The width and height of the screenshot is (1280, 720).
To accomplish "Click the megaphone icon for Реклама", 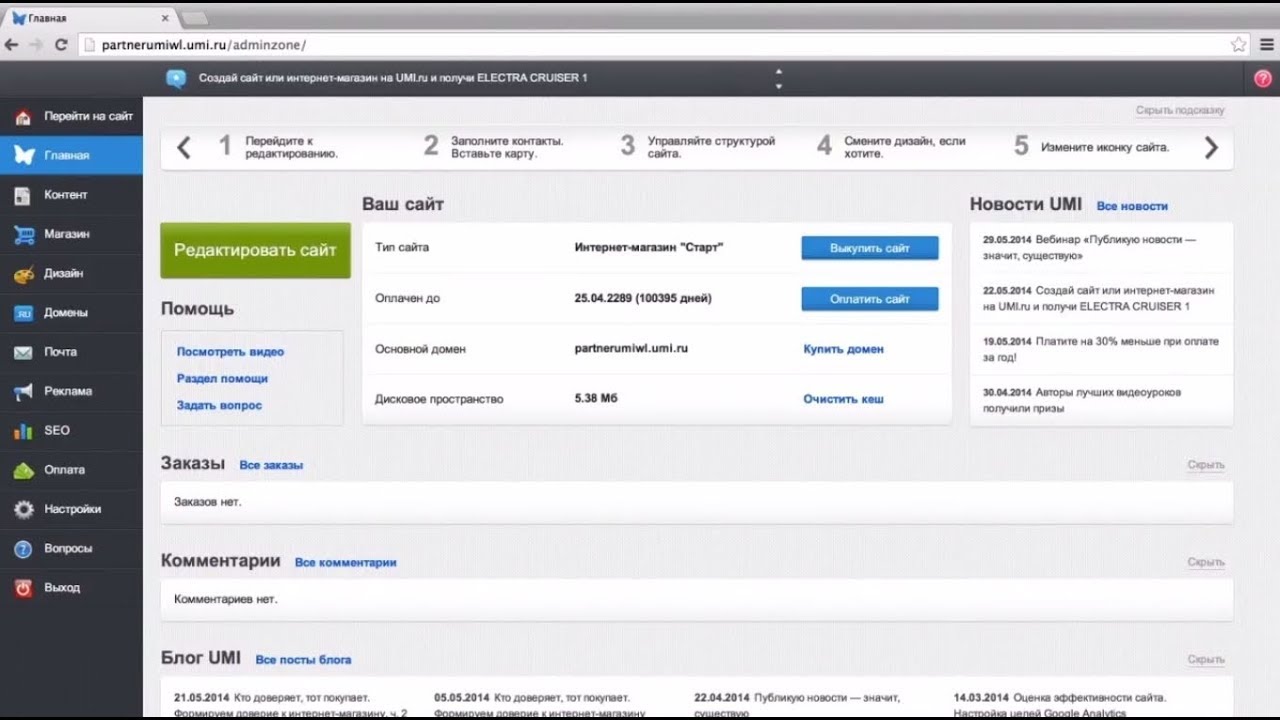I will (x=23, y=391).
